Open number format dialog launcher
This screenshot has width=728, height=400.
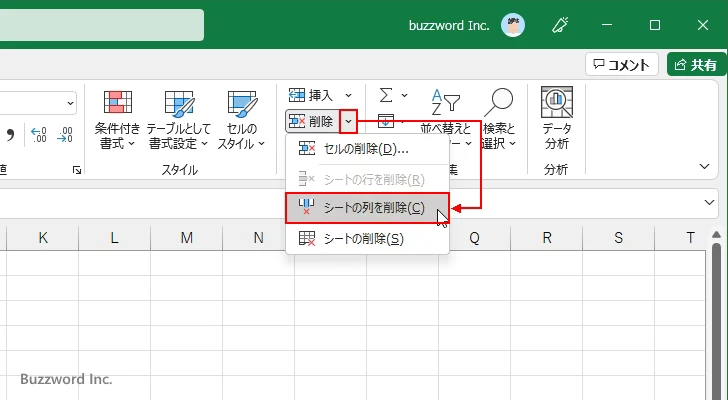[77, 170]
